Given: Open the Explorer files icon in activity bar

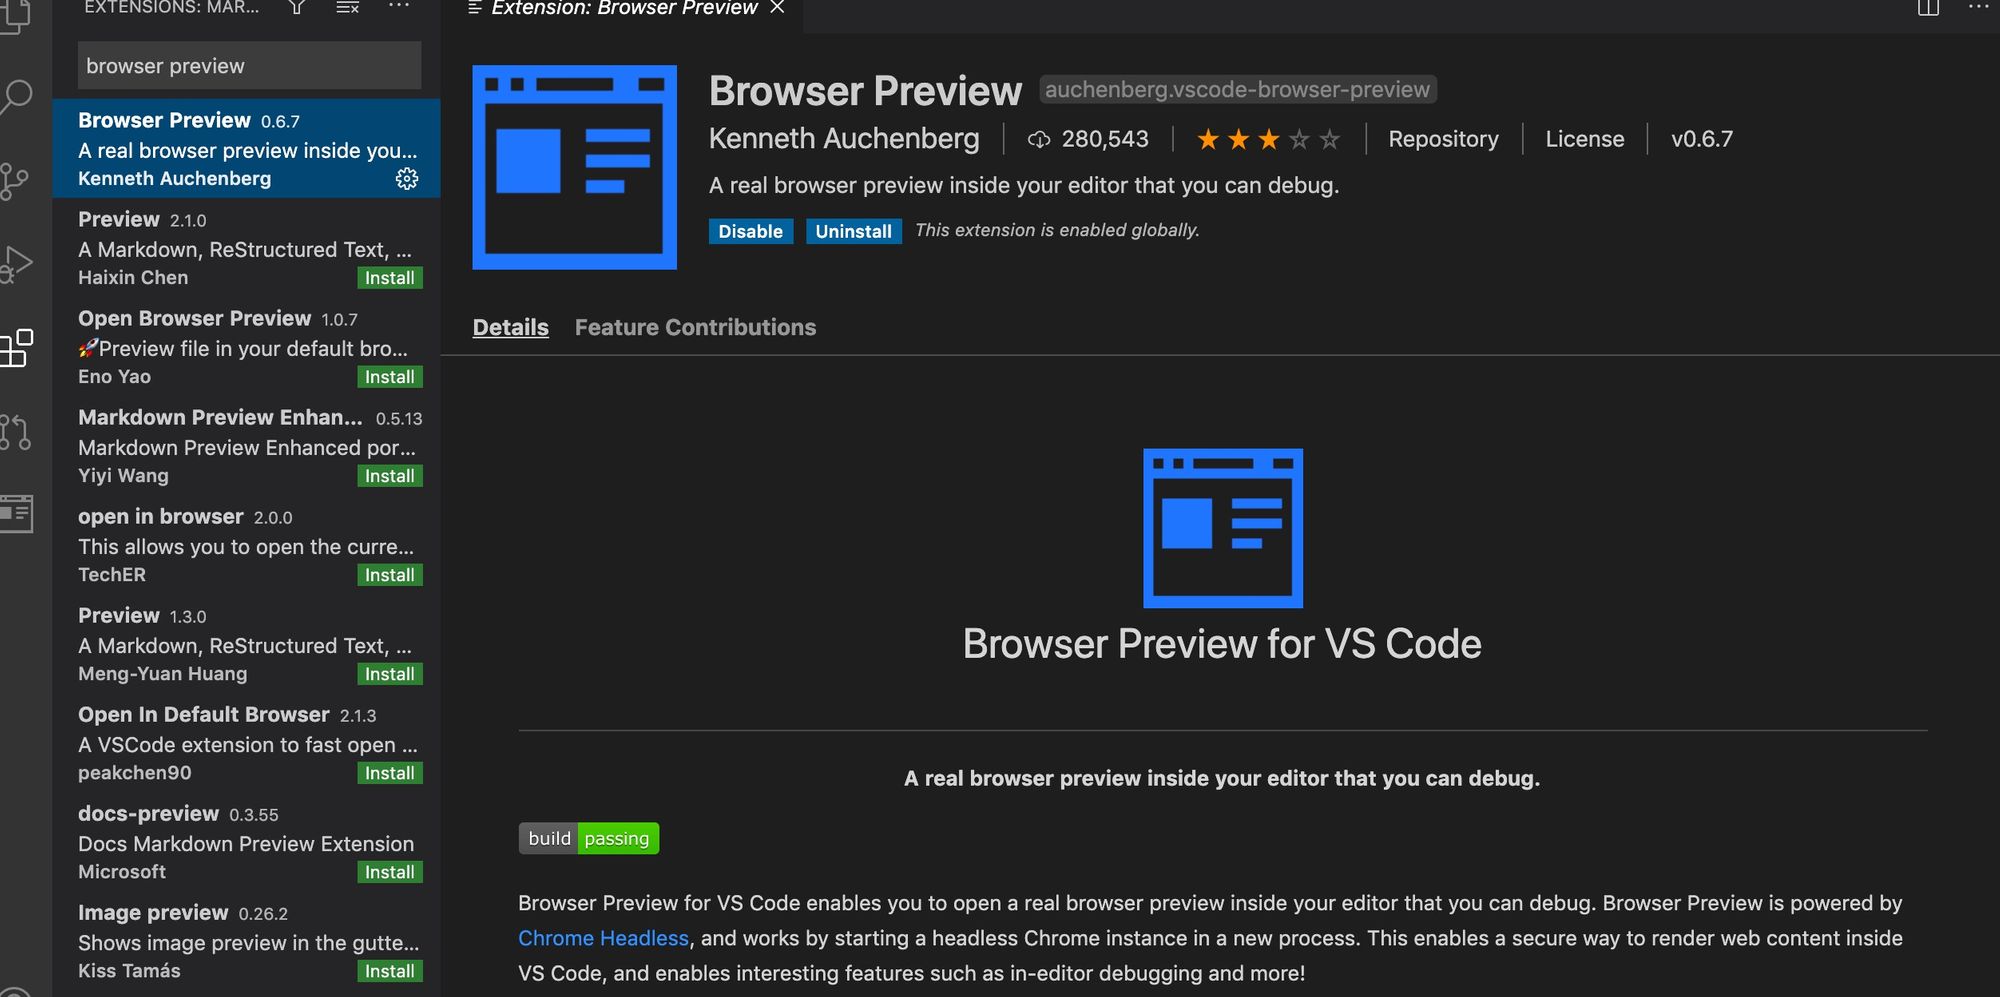Looking at the screenshot, I should (x=13, y=15).
